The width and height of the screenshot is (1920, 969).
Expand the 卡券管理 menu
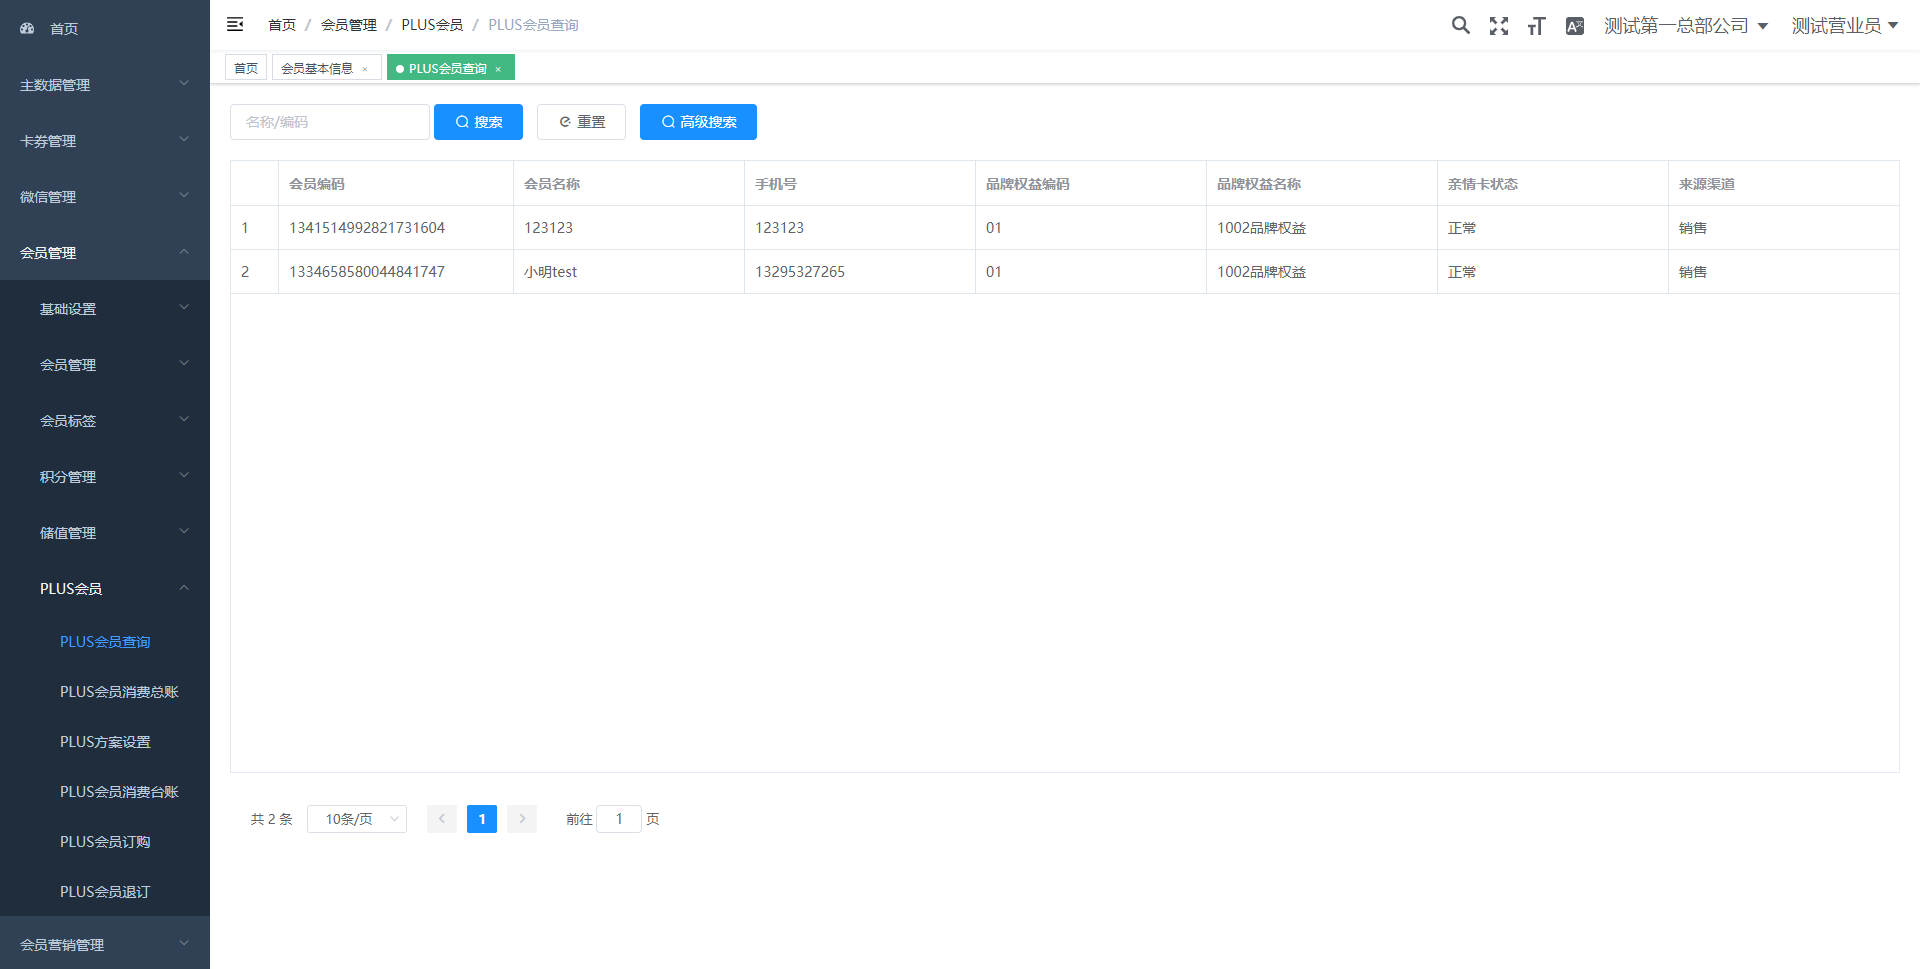tap(105, 141)
